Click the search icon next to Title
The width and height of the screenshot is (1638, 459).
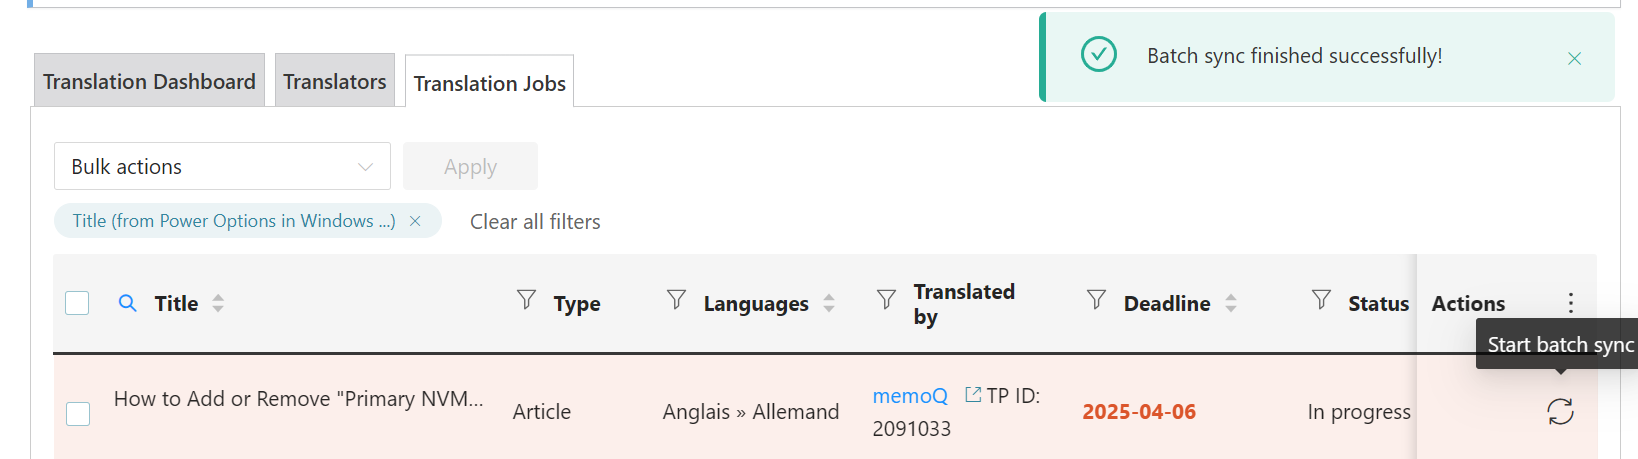pos(127,303)
